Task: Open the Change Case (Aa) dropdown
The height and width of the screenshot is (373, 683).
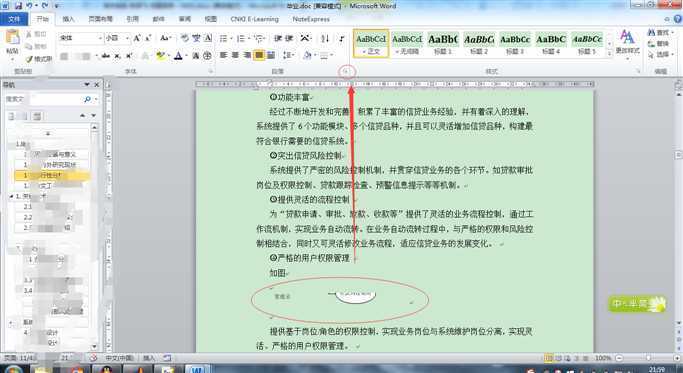Action: 165,38
